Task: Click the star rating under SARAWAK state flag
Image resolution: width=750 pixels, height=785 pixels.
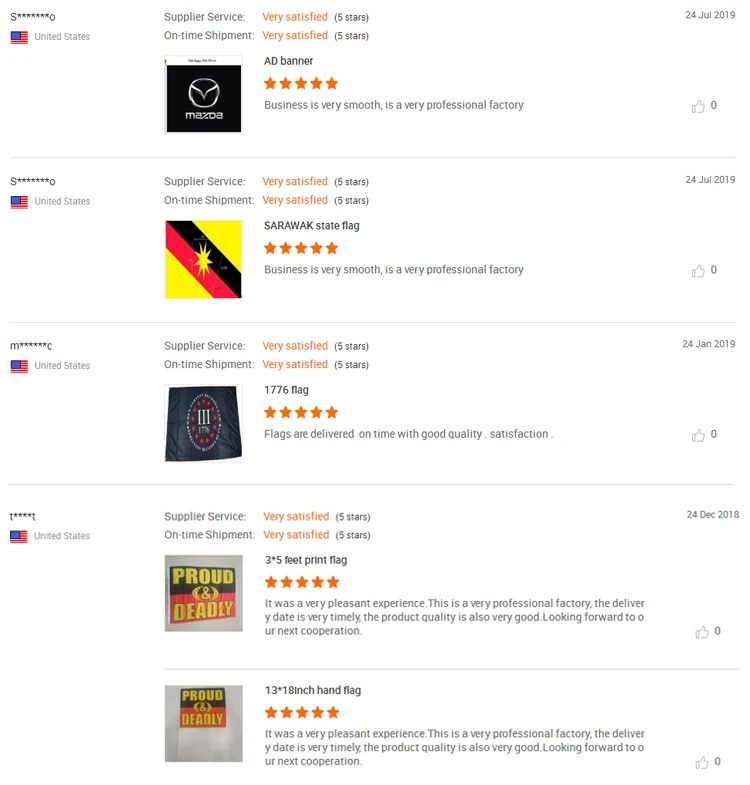Action: point(301,248)
